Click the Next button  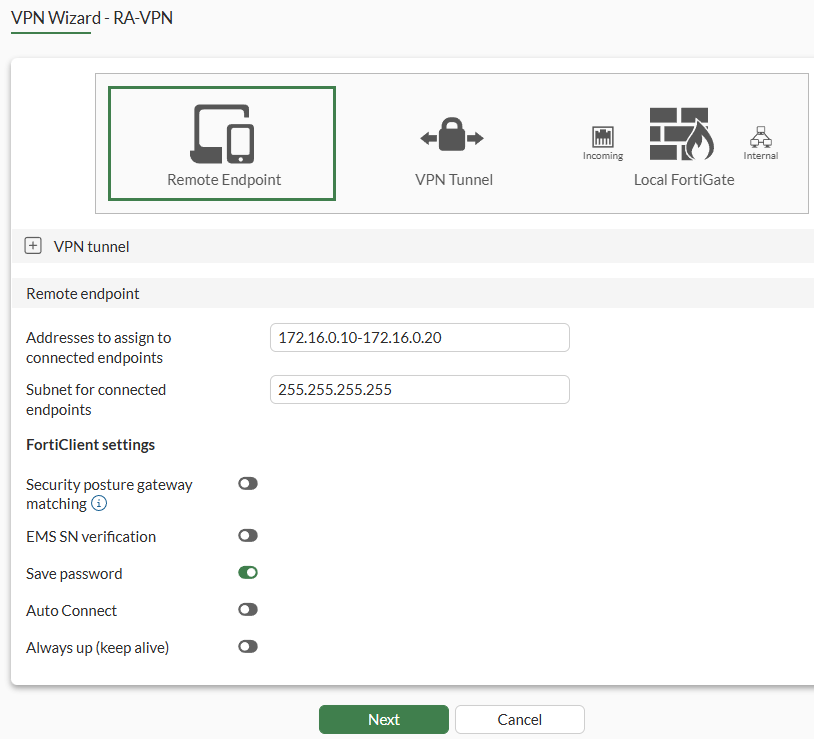383,719
